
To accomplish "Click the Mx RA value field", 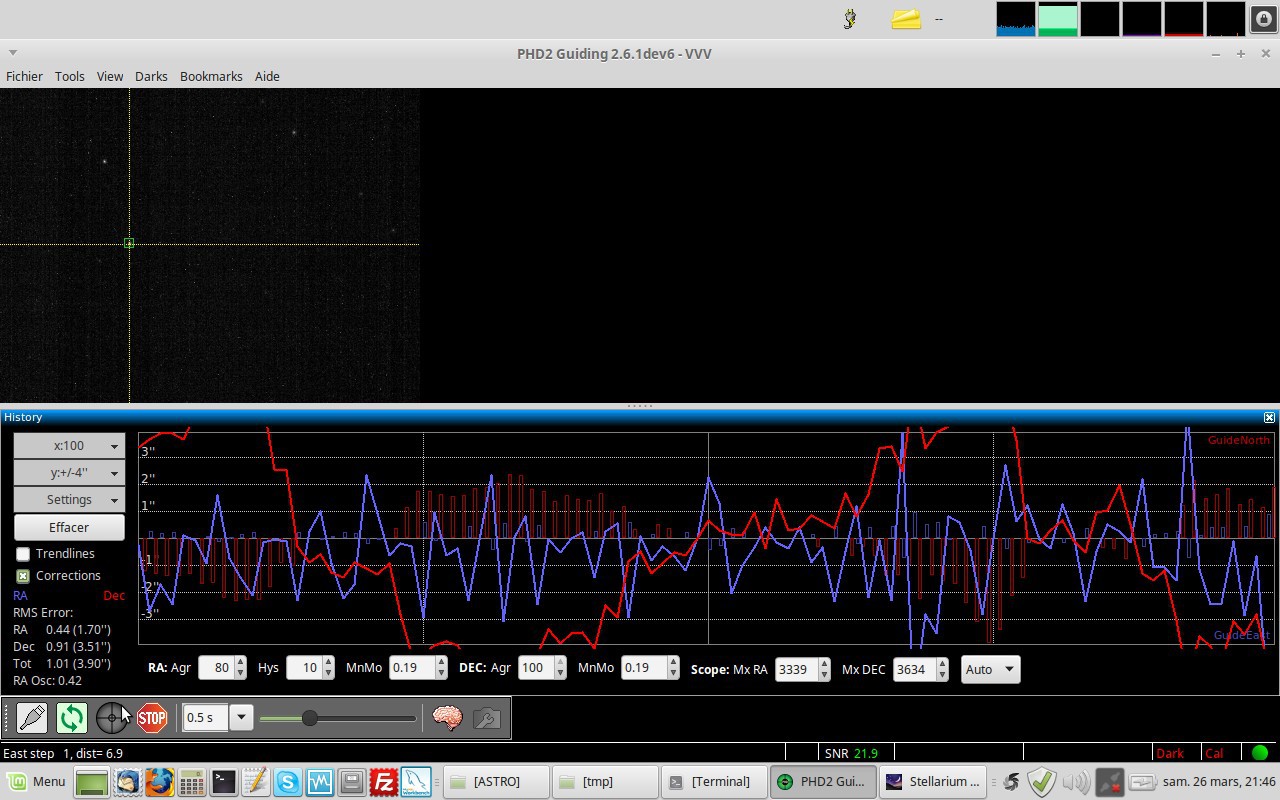I will [796, 669].
